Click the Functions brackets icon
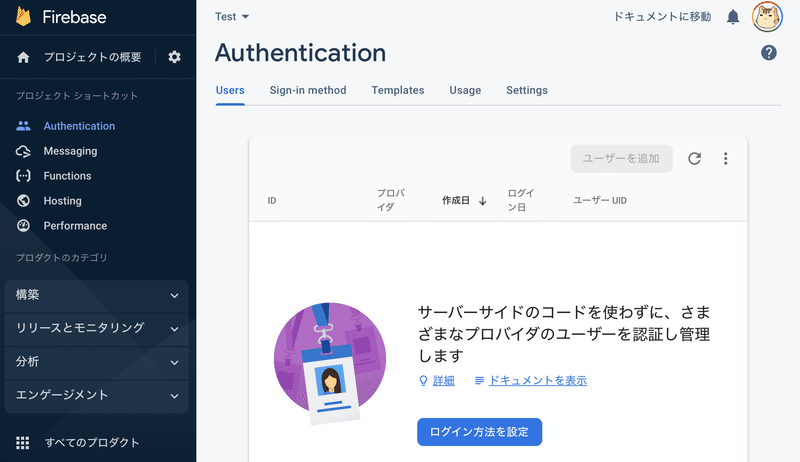The image size is (800, 462). [23, 176]
